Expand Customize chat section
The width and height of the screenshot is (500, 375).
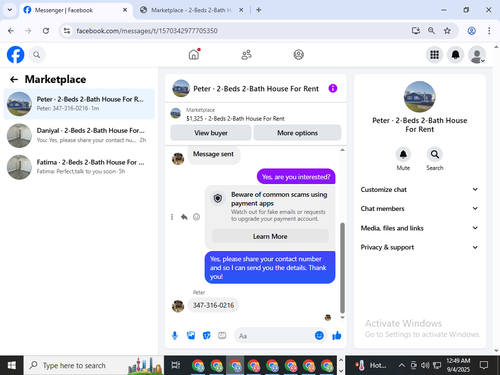click(419, 189)
